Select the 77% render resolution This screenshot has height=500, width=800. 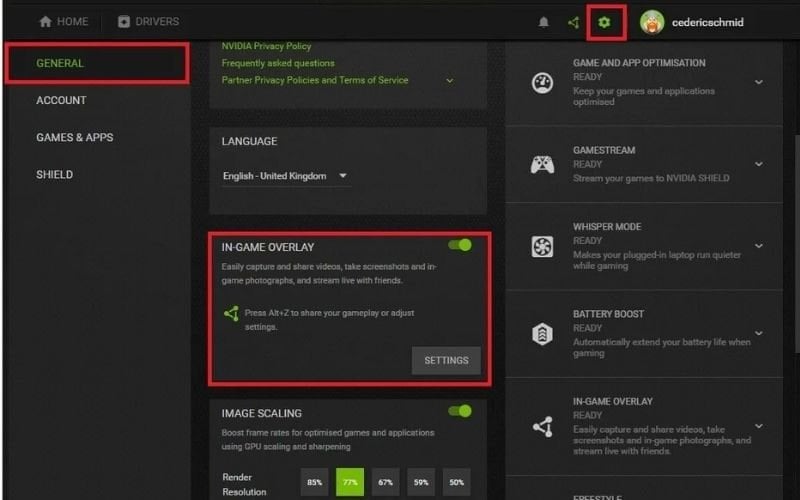[x=350, y=482]
